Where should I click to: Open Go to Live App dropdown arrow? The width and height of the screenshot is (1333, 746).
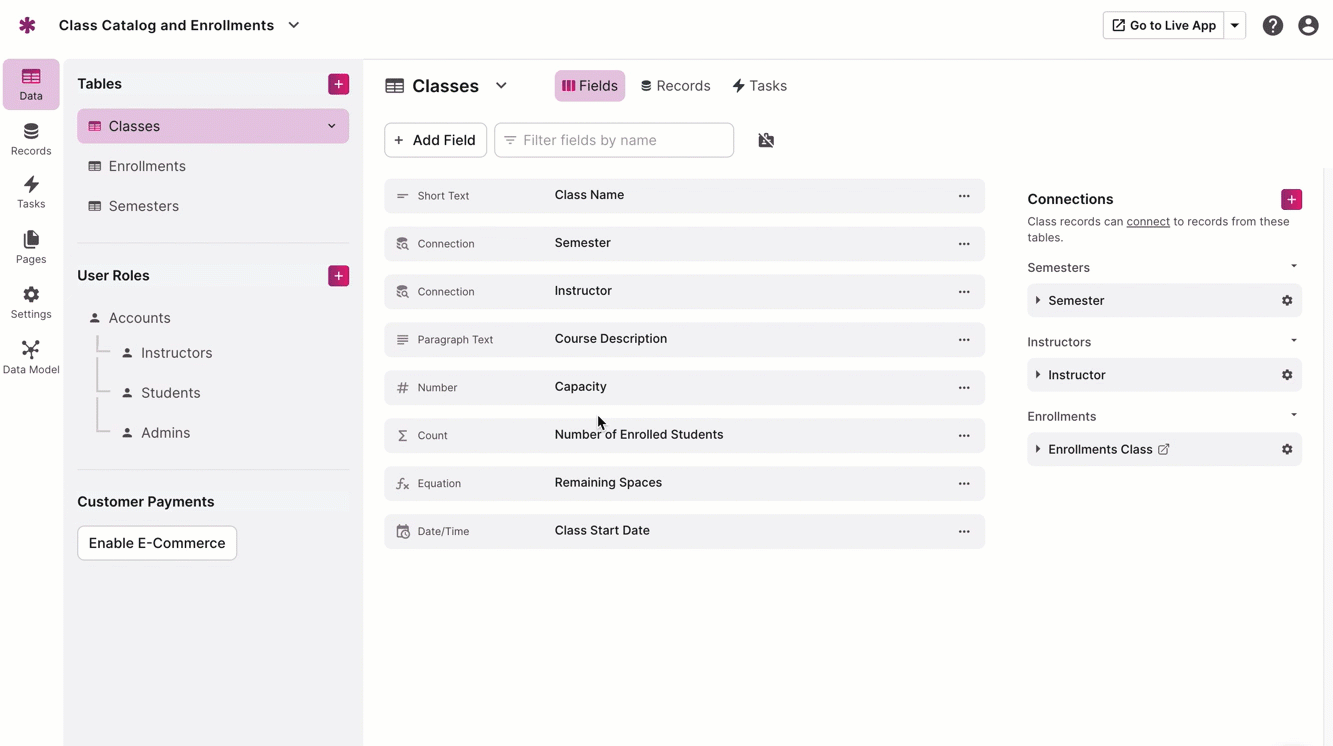1235,26
